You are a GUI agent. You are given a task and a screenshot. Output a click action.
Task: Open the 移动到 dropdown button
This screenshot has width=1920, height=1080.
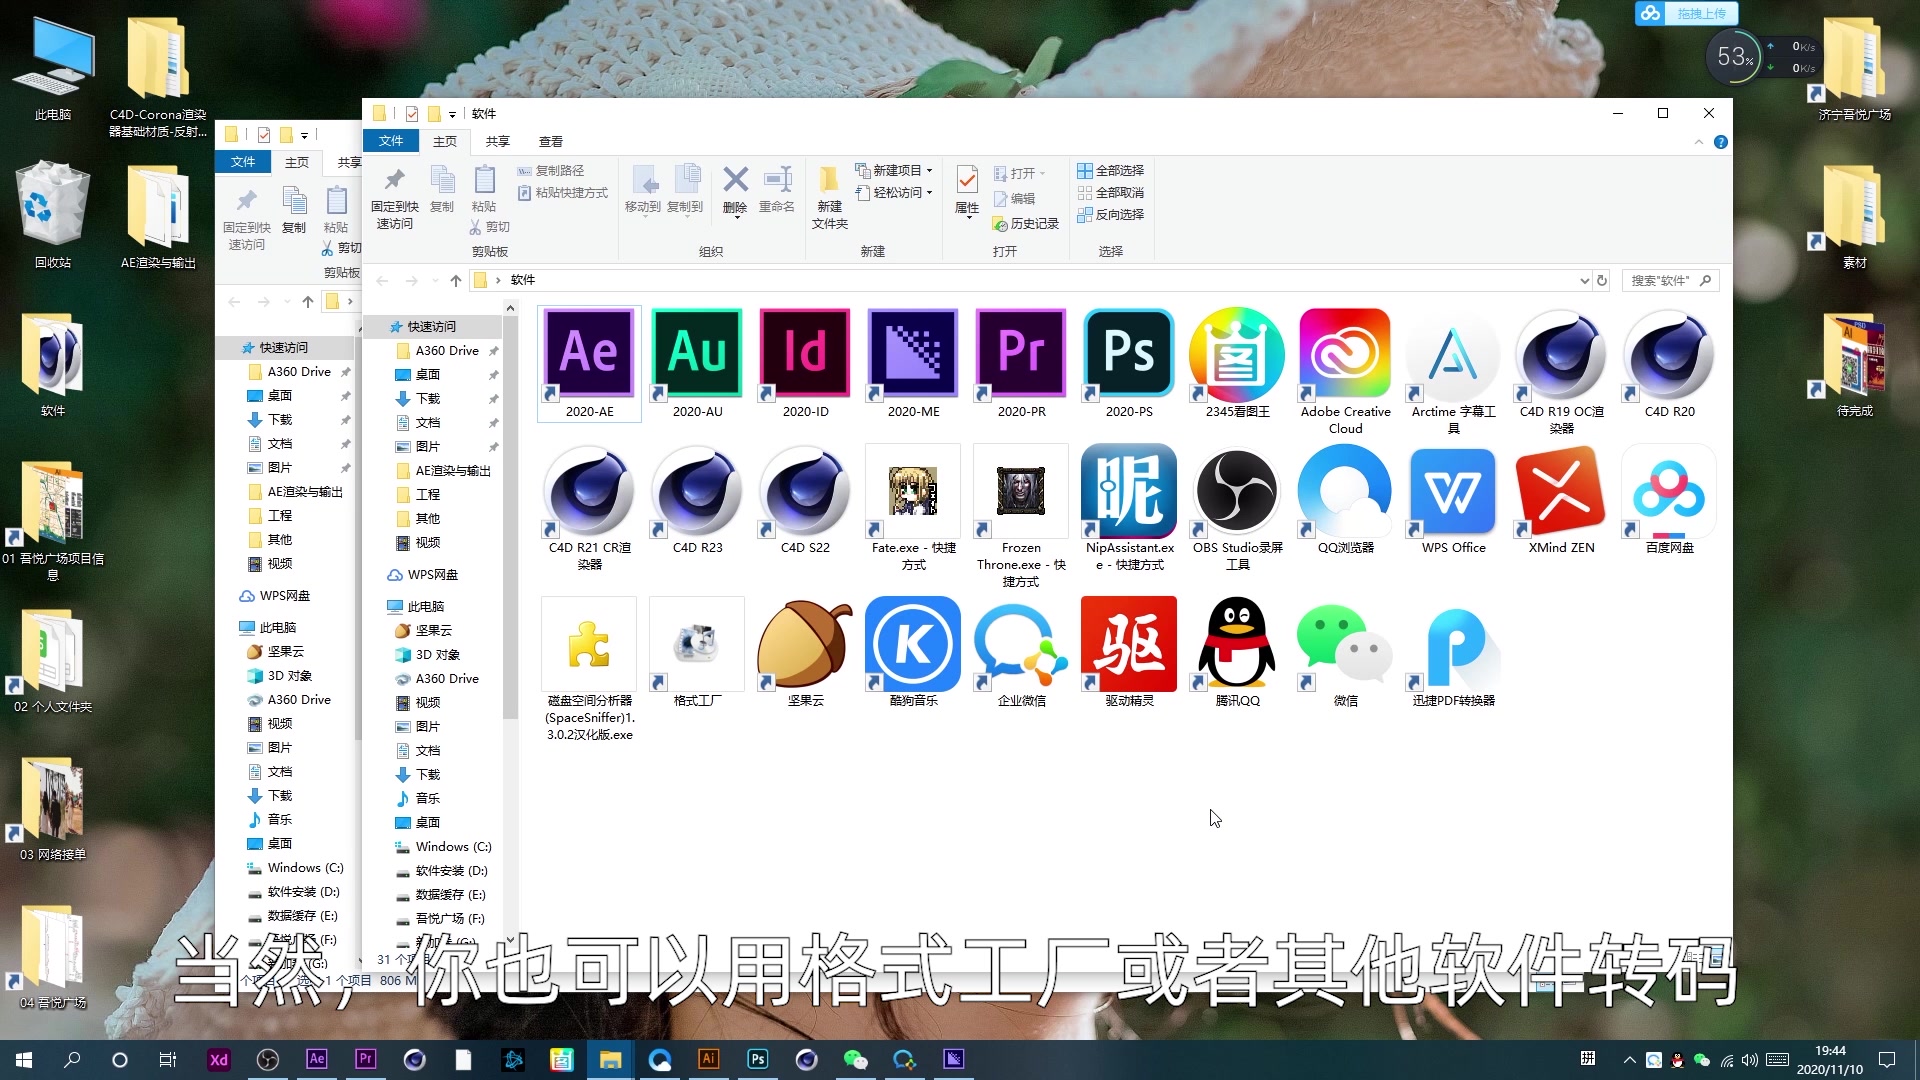[x=643, y=190]
